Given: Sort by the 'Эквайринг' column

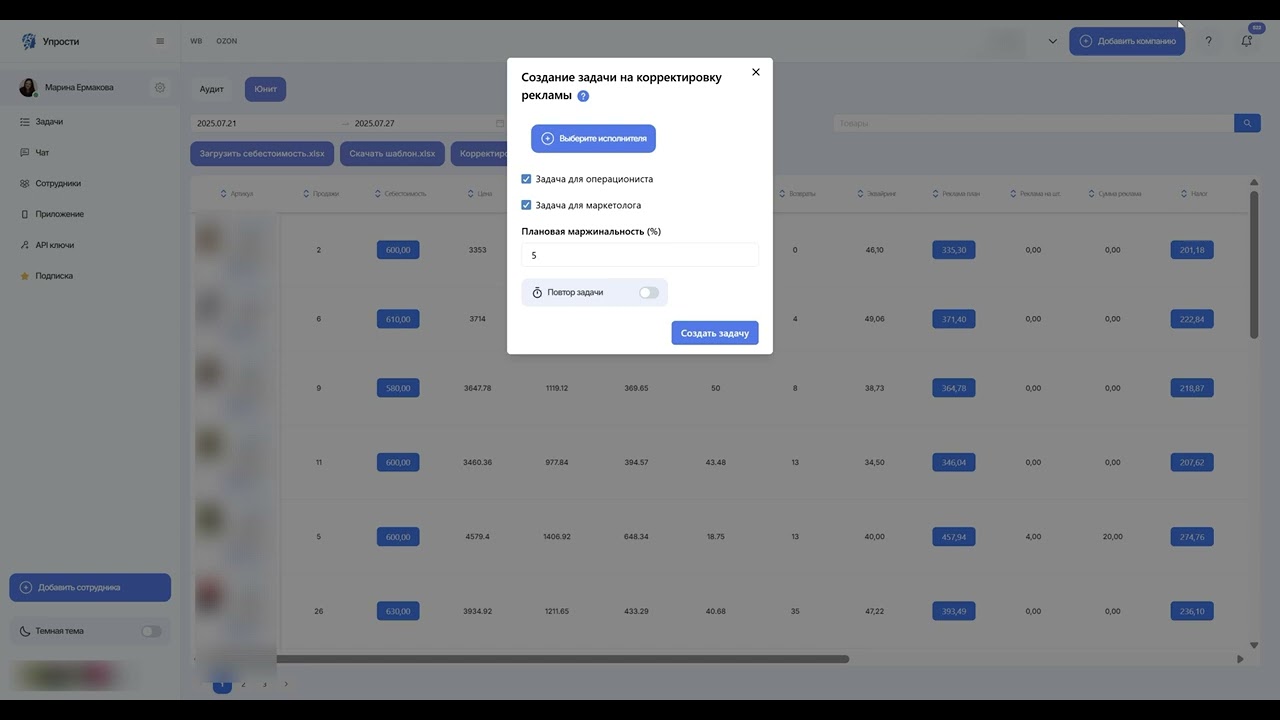Looking at the screenshot, I should (877, 194).
